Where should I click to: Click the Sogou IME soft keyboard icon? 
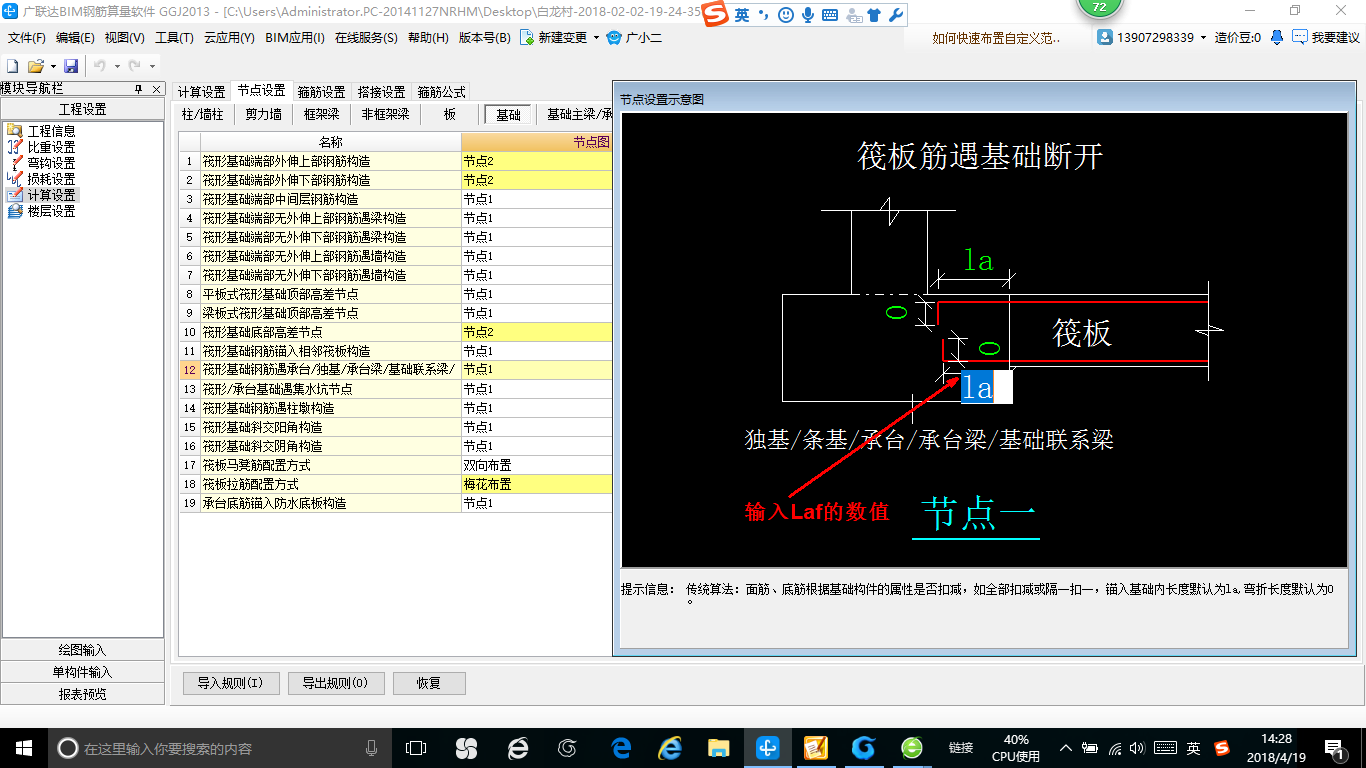(x=830, y=16)
